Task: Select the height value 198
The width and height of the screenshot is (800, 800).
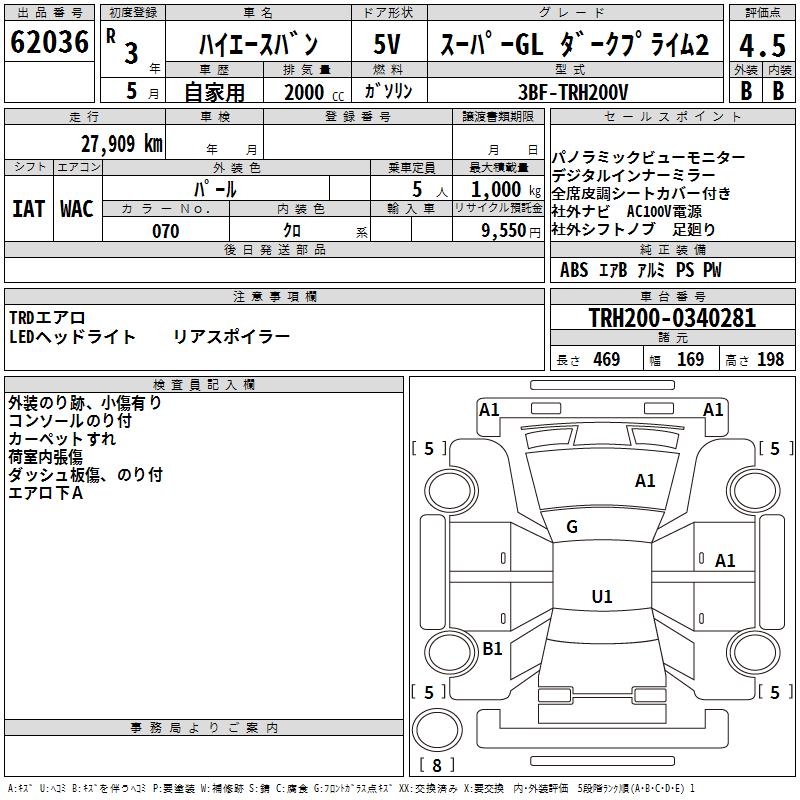Action: click(770, 359)
